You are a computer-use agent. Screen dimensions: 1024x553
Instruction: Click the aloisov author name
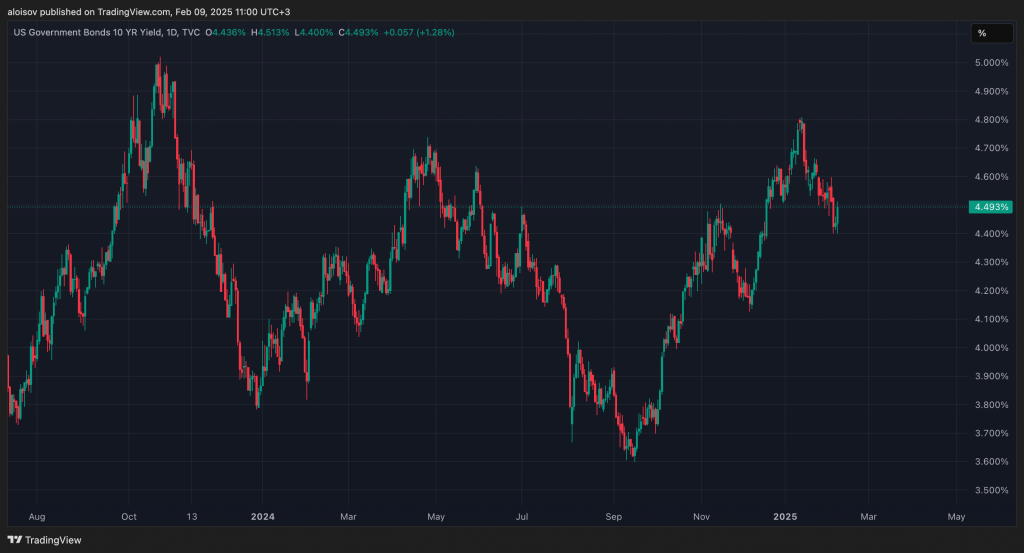[22, 12]
